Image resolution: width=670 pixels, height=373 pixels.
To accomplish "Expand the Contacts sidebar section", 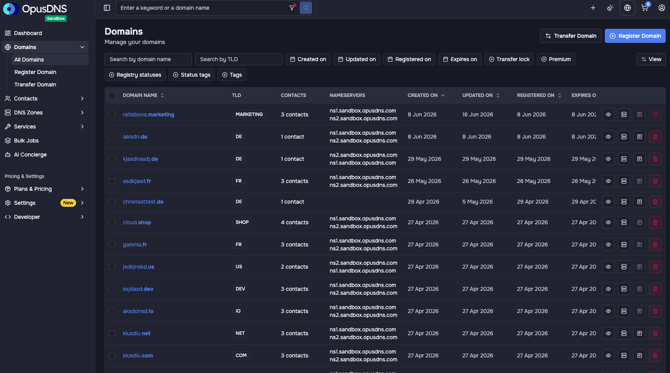I will [x=82, y=98].
